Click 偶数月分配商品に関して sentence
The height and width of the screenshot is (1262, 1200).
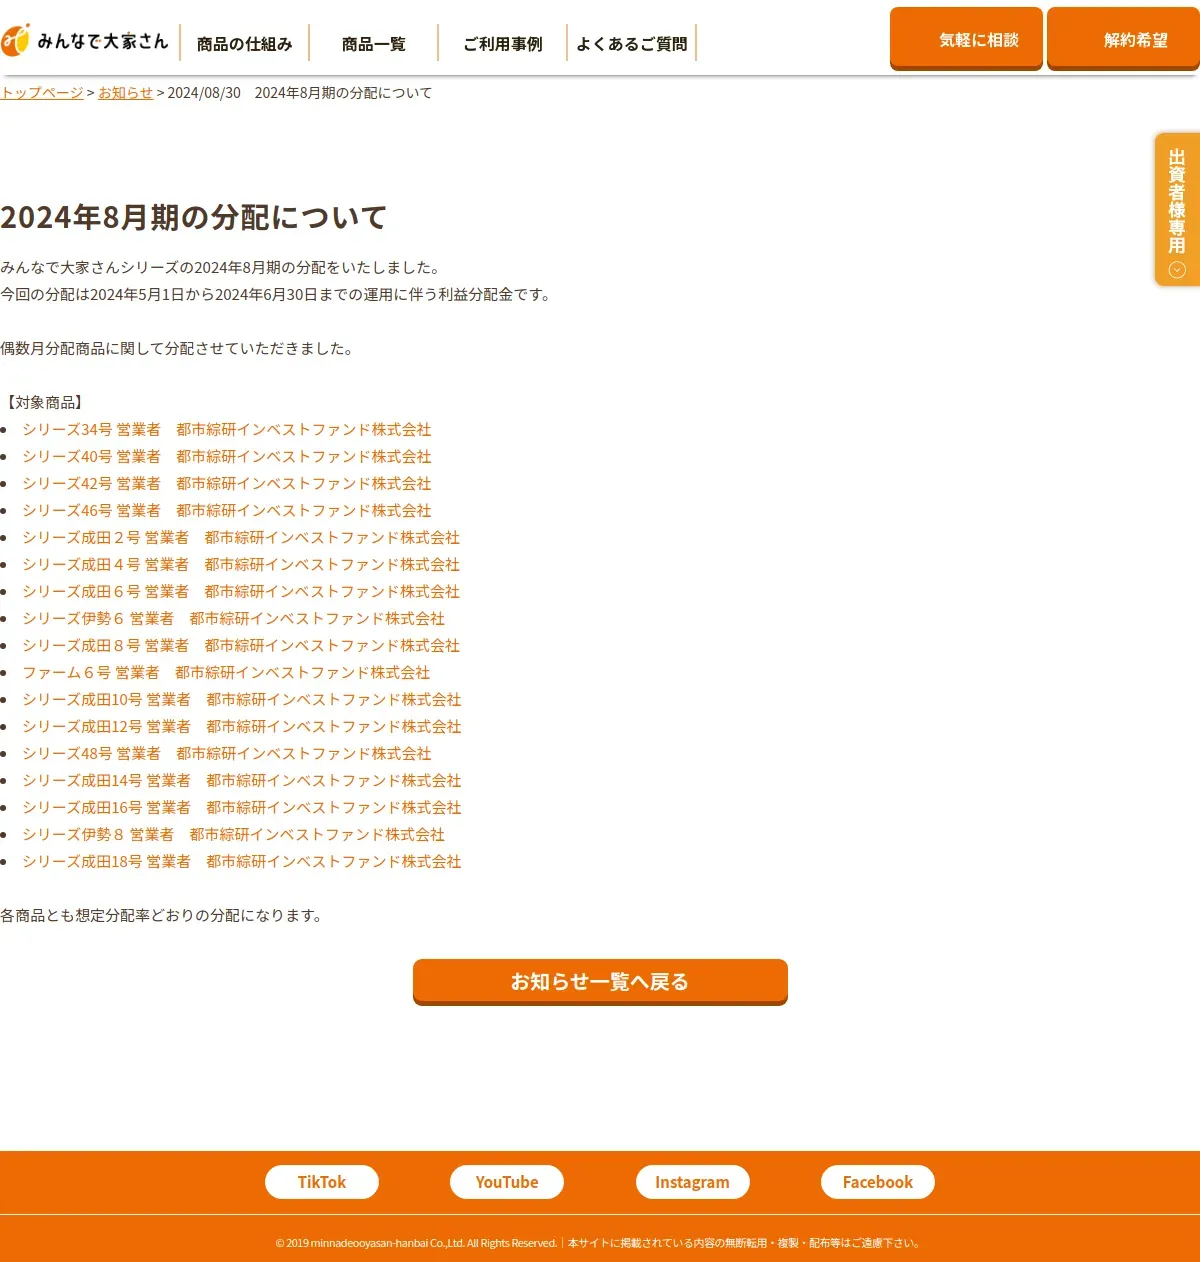[x=178, y=349]
